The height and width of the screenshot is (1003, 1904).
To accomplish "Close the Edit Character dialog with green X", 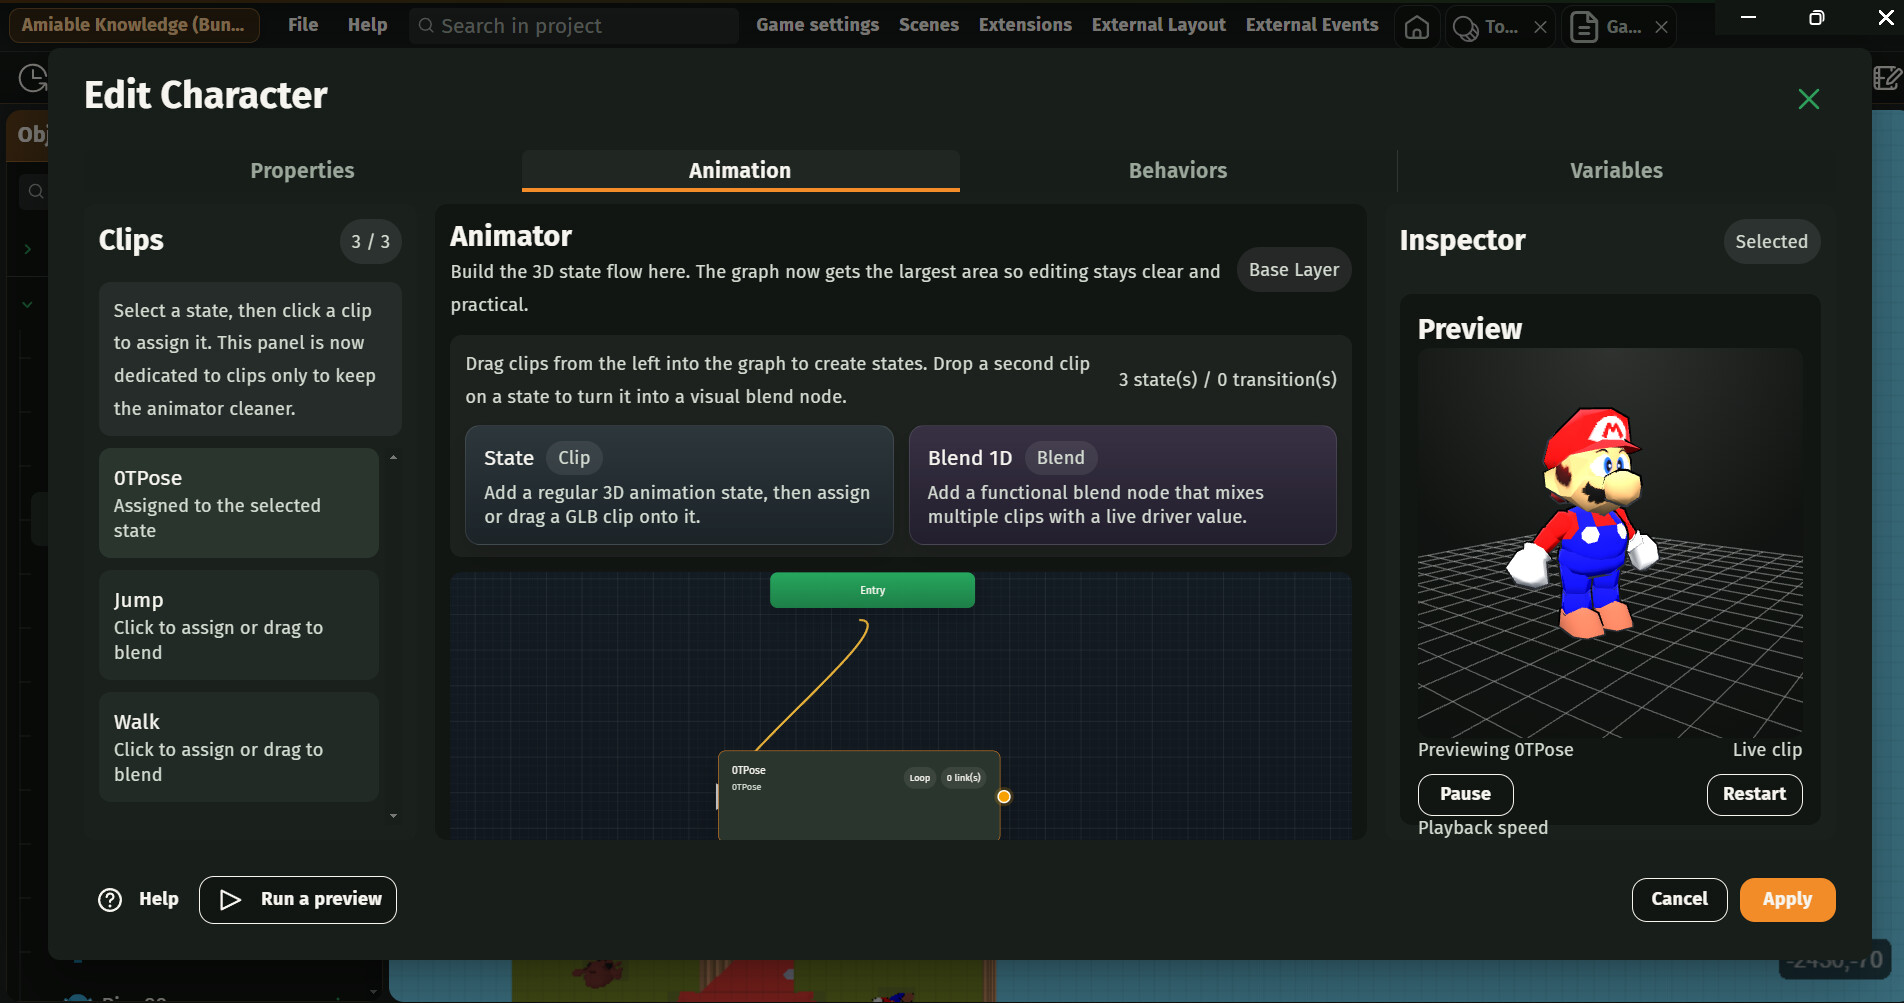I will point(1808,99).
